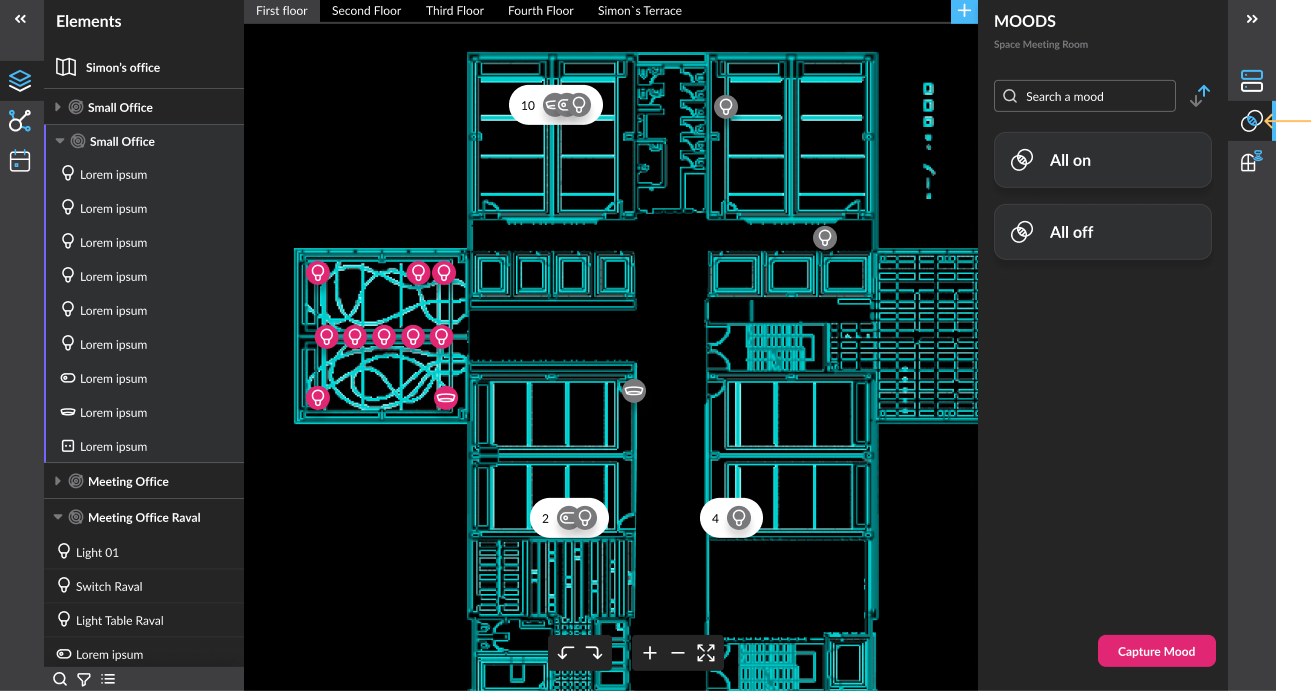Activate the All on mood
Viewport: 1311px width, 691px height.
(x=1103, y=160)
